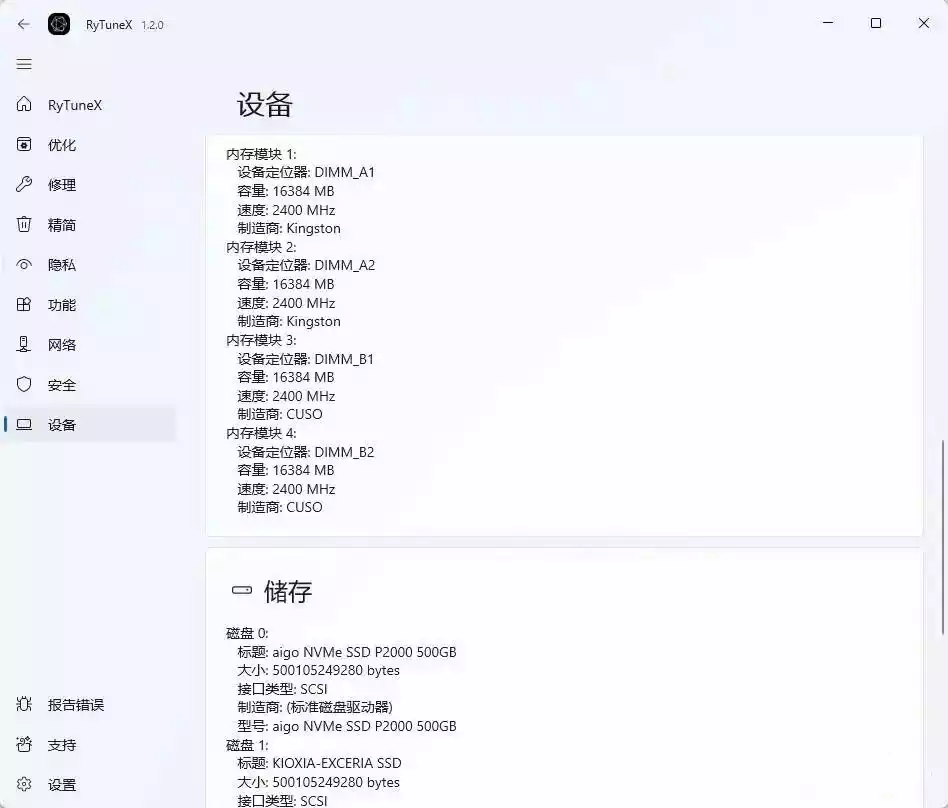This screenshot has height=808, width=948.
Task: Click the 储存 (Storage) drive icon
Action: 241,589
